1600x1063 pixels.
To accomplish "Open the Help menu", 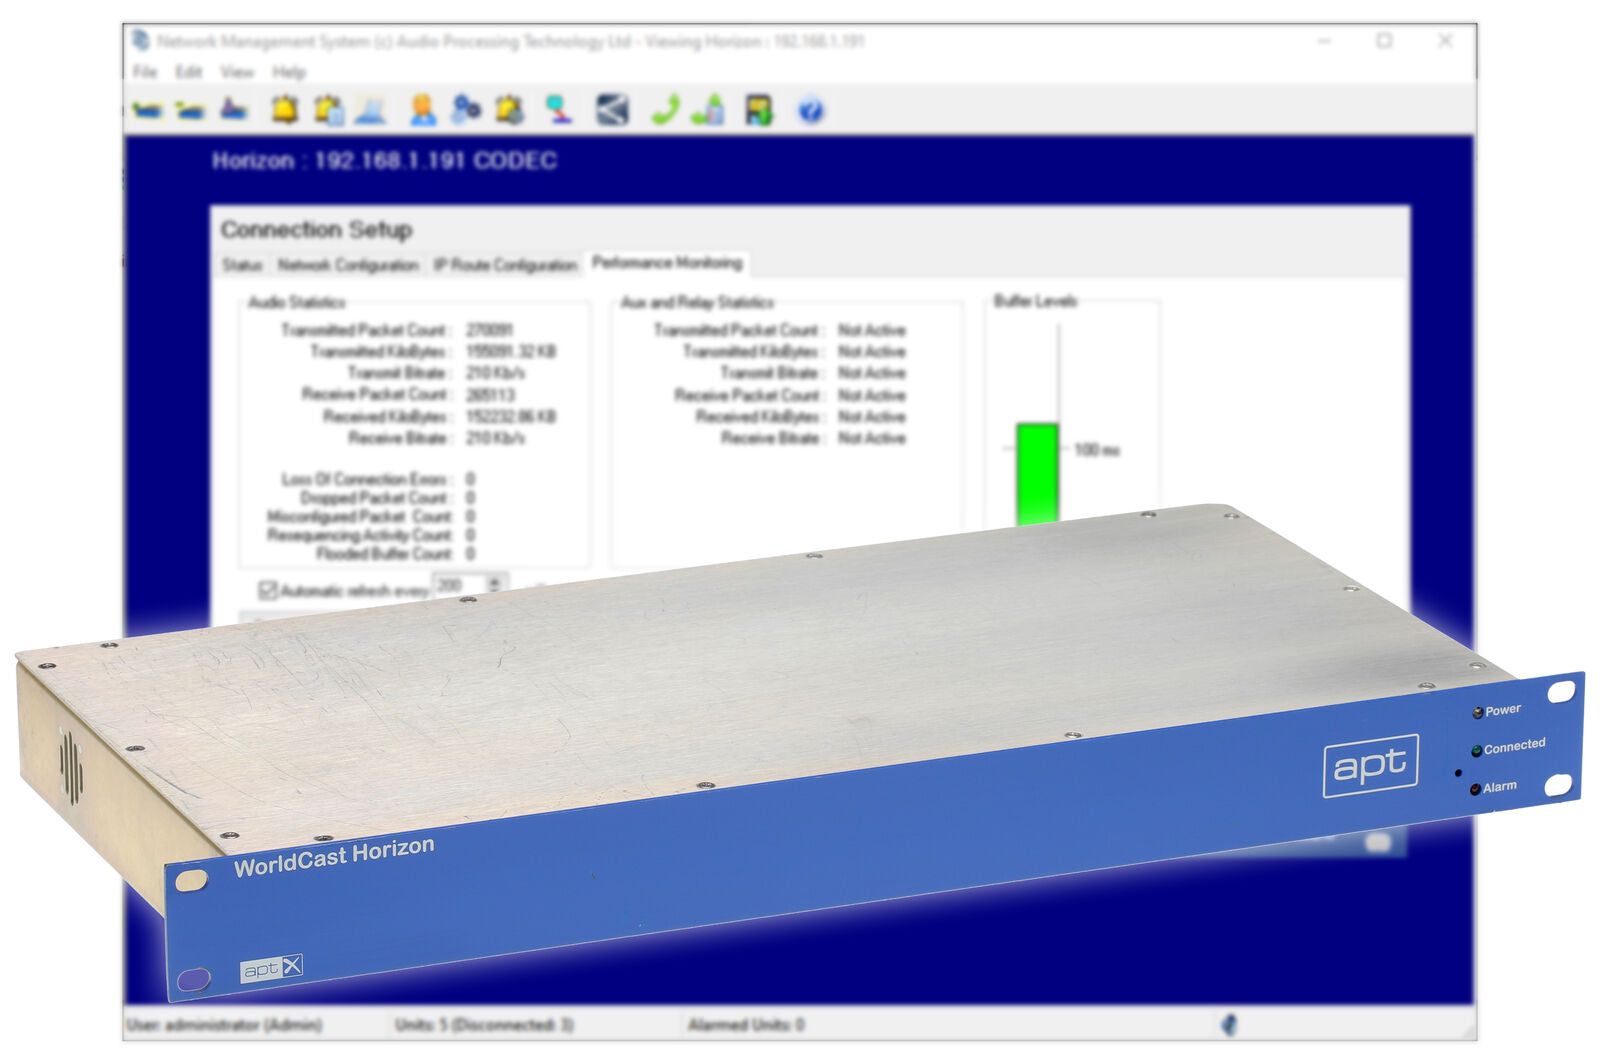I will (x=289, y=72).
